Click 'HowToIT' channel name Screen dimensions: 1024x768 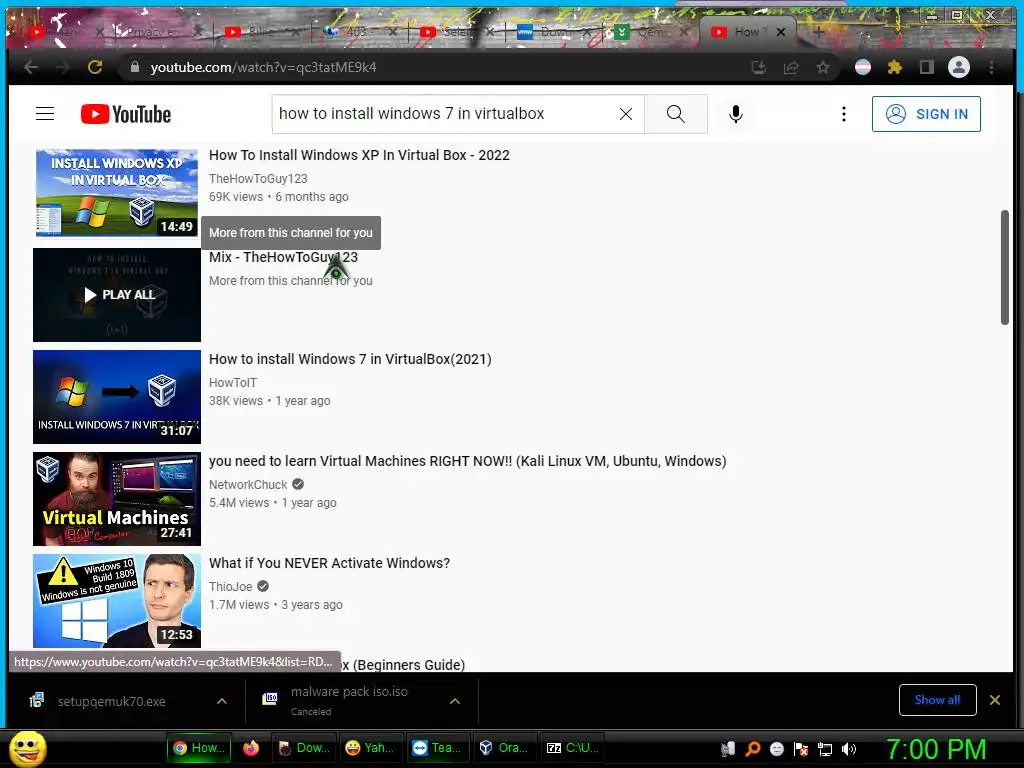click(x=233, y=383)
